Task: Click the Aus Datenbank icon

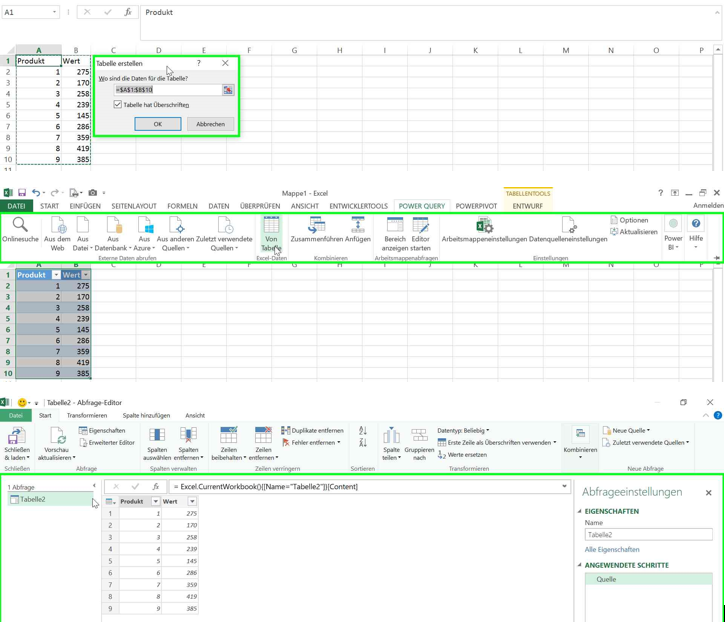Action: [114, 225]
